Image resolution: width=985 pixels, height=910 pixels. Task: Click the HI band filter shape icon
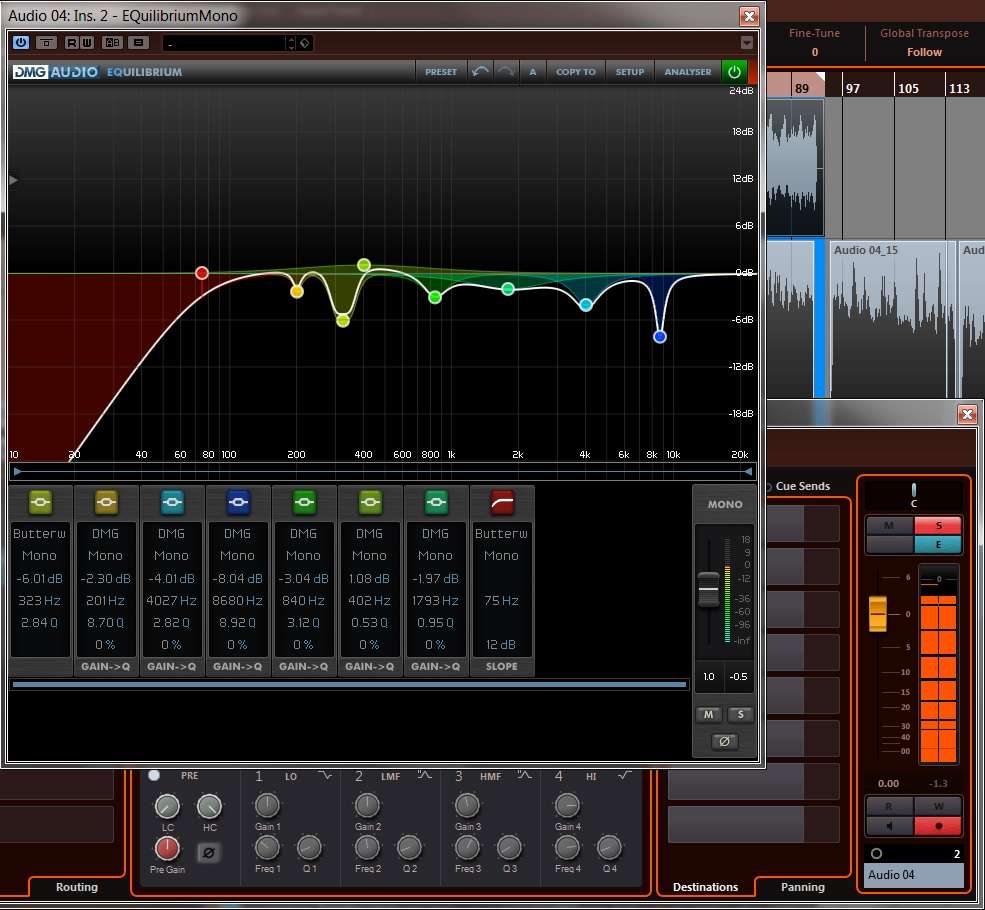coord(624,776)
